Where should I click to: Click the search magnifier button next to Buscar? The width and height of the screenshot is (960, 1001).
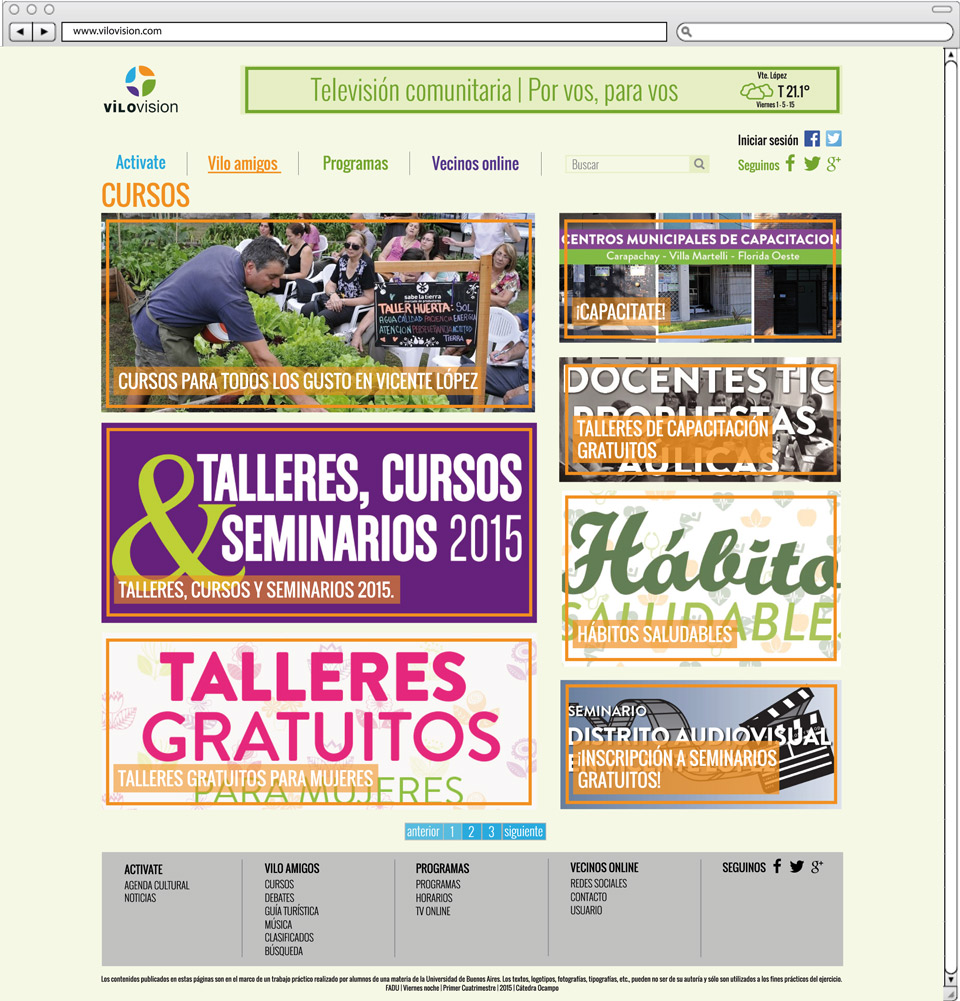click(699, 164)
